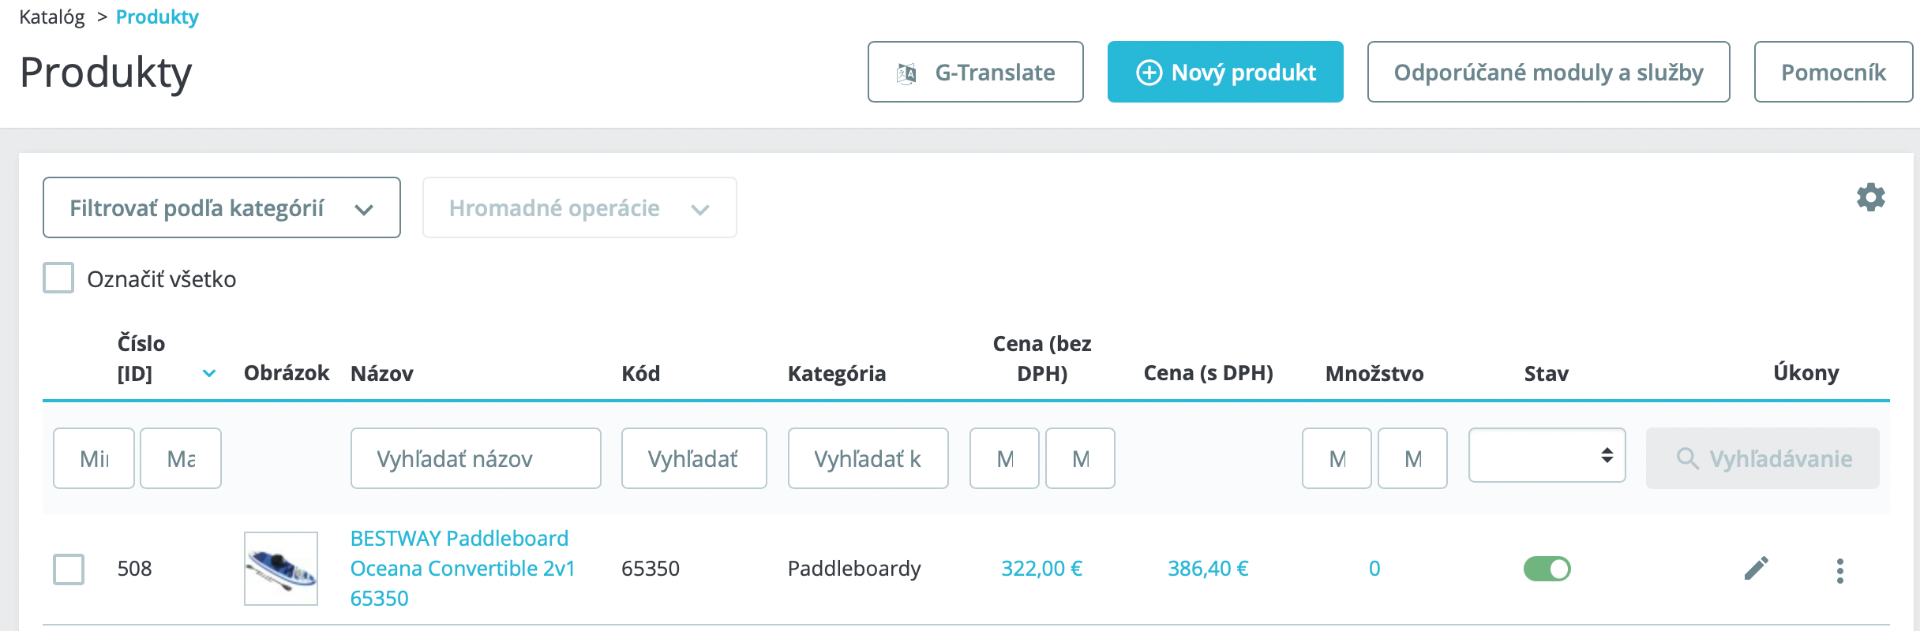Viewport: 1920px width, 631px height.
Task: Click the 386,40 € price with DPH
Action: [x=1207, y=569]
